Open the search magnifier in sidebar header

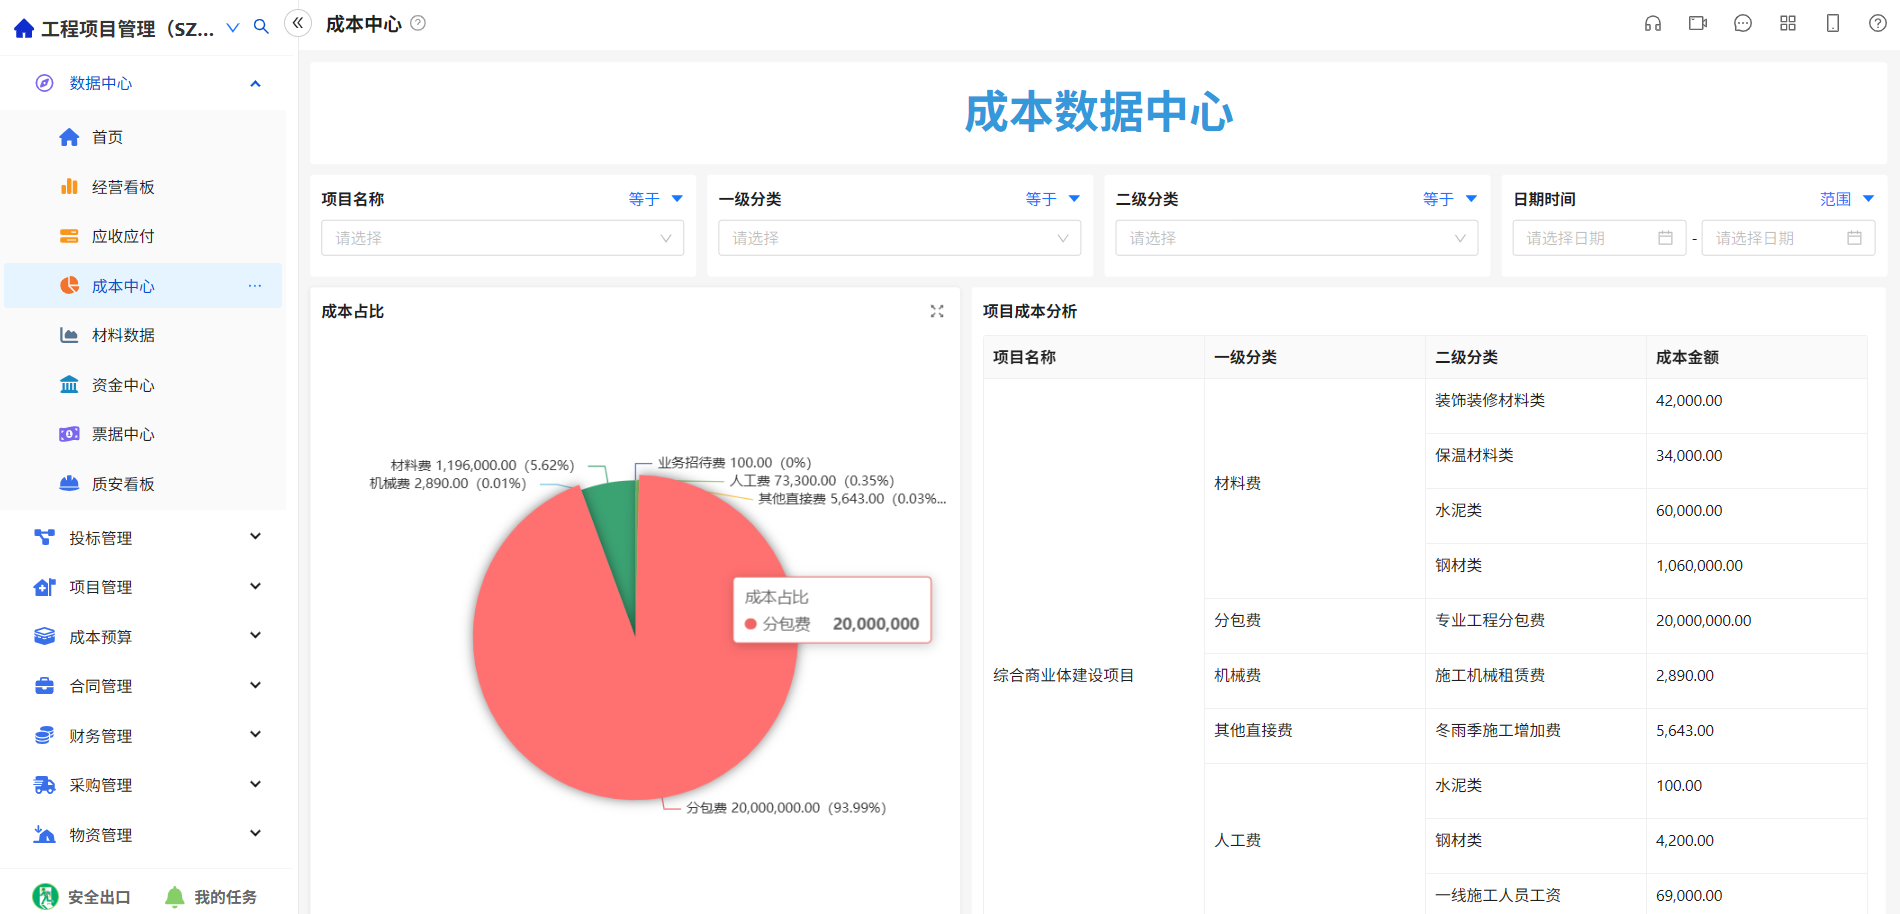[x=261, y=27]
